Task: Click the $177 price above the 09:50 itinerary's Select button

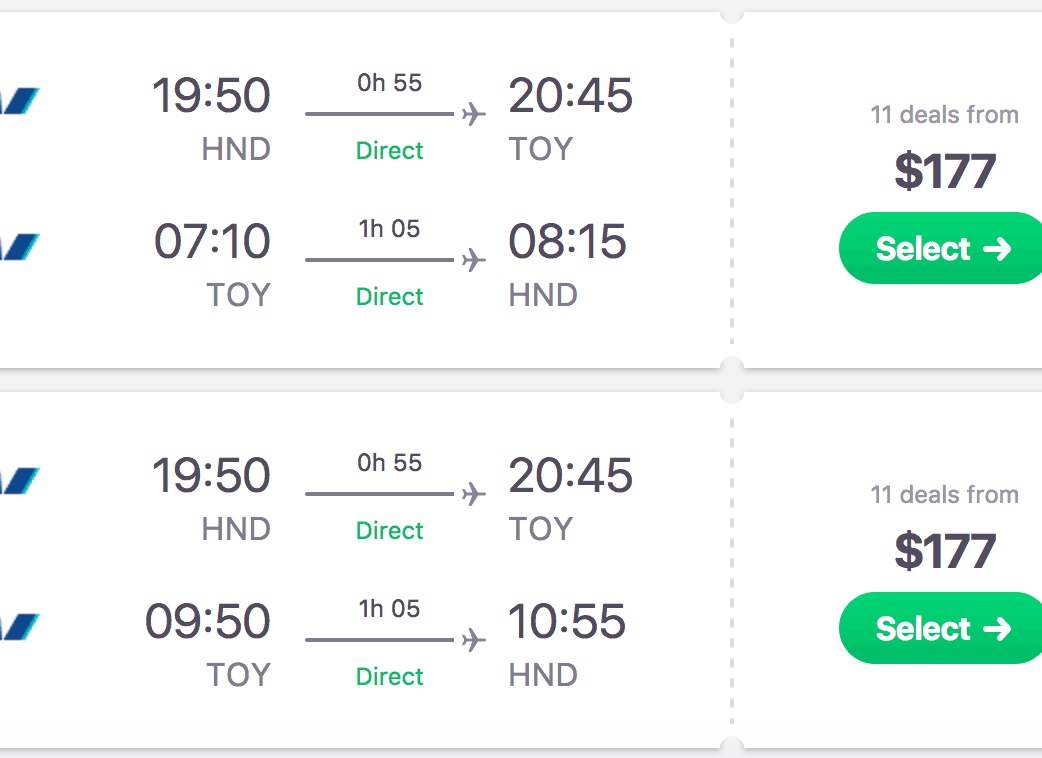Action: point(945,551)
